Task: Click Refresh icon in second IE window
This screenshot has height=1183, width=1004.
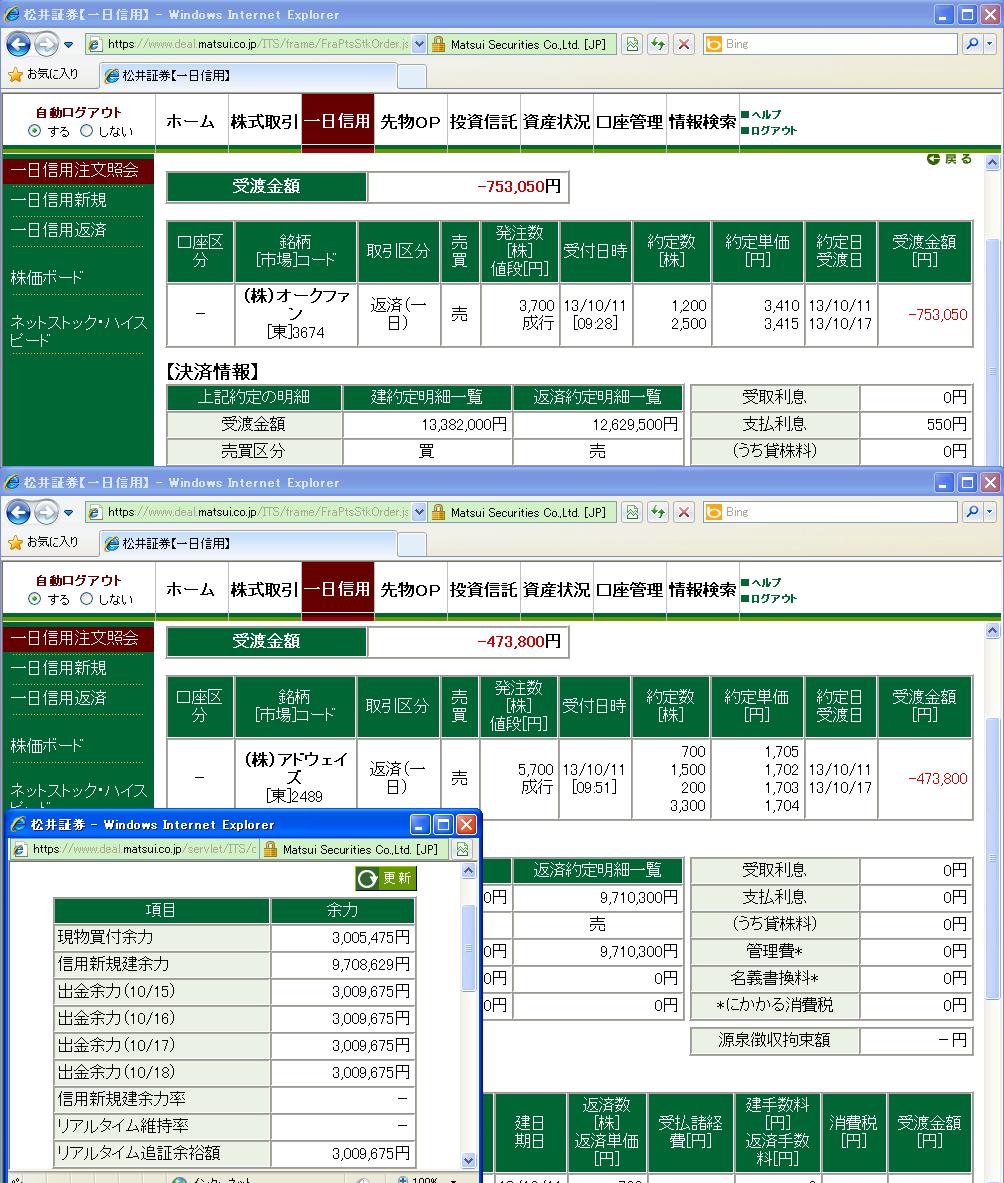Action: [x=658, y=512]
